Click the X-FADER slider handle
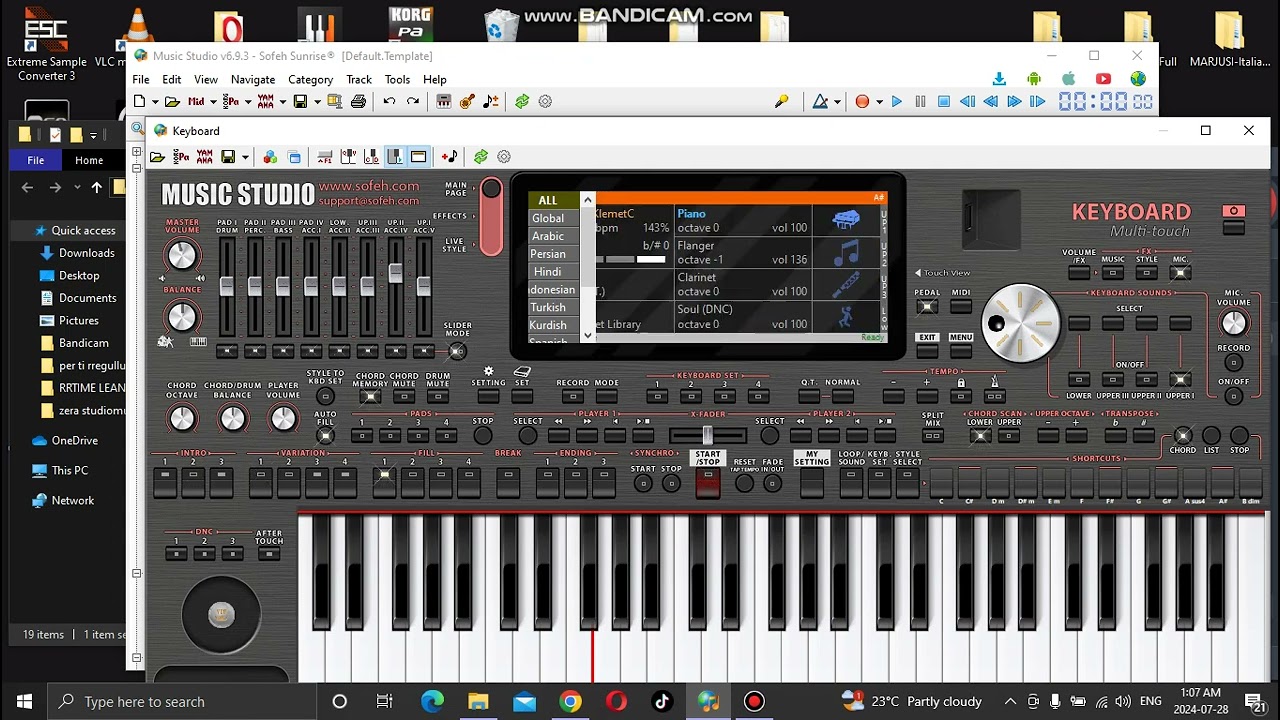This screenshot has height=720, width=1280. 707,435
